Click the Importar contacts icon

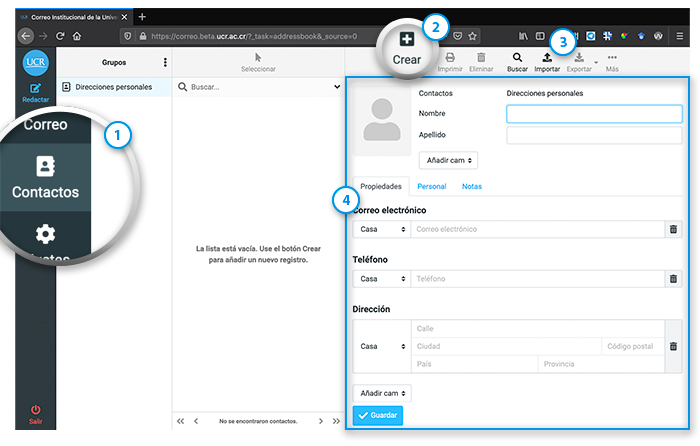coord(547,62)
